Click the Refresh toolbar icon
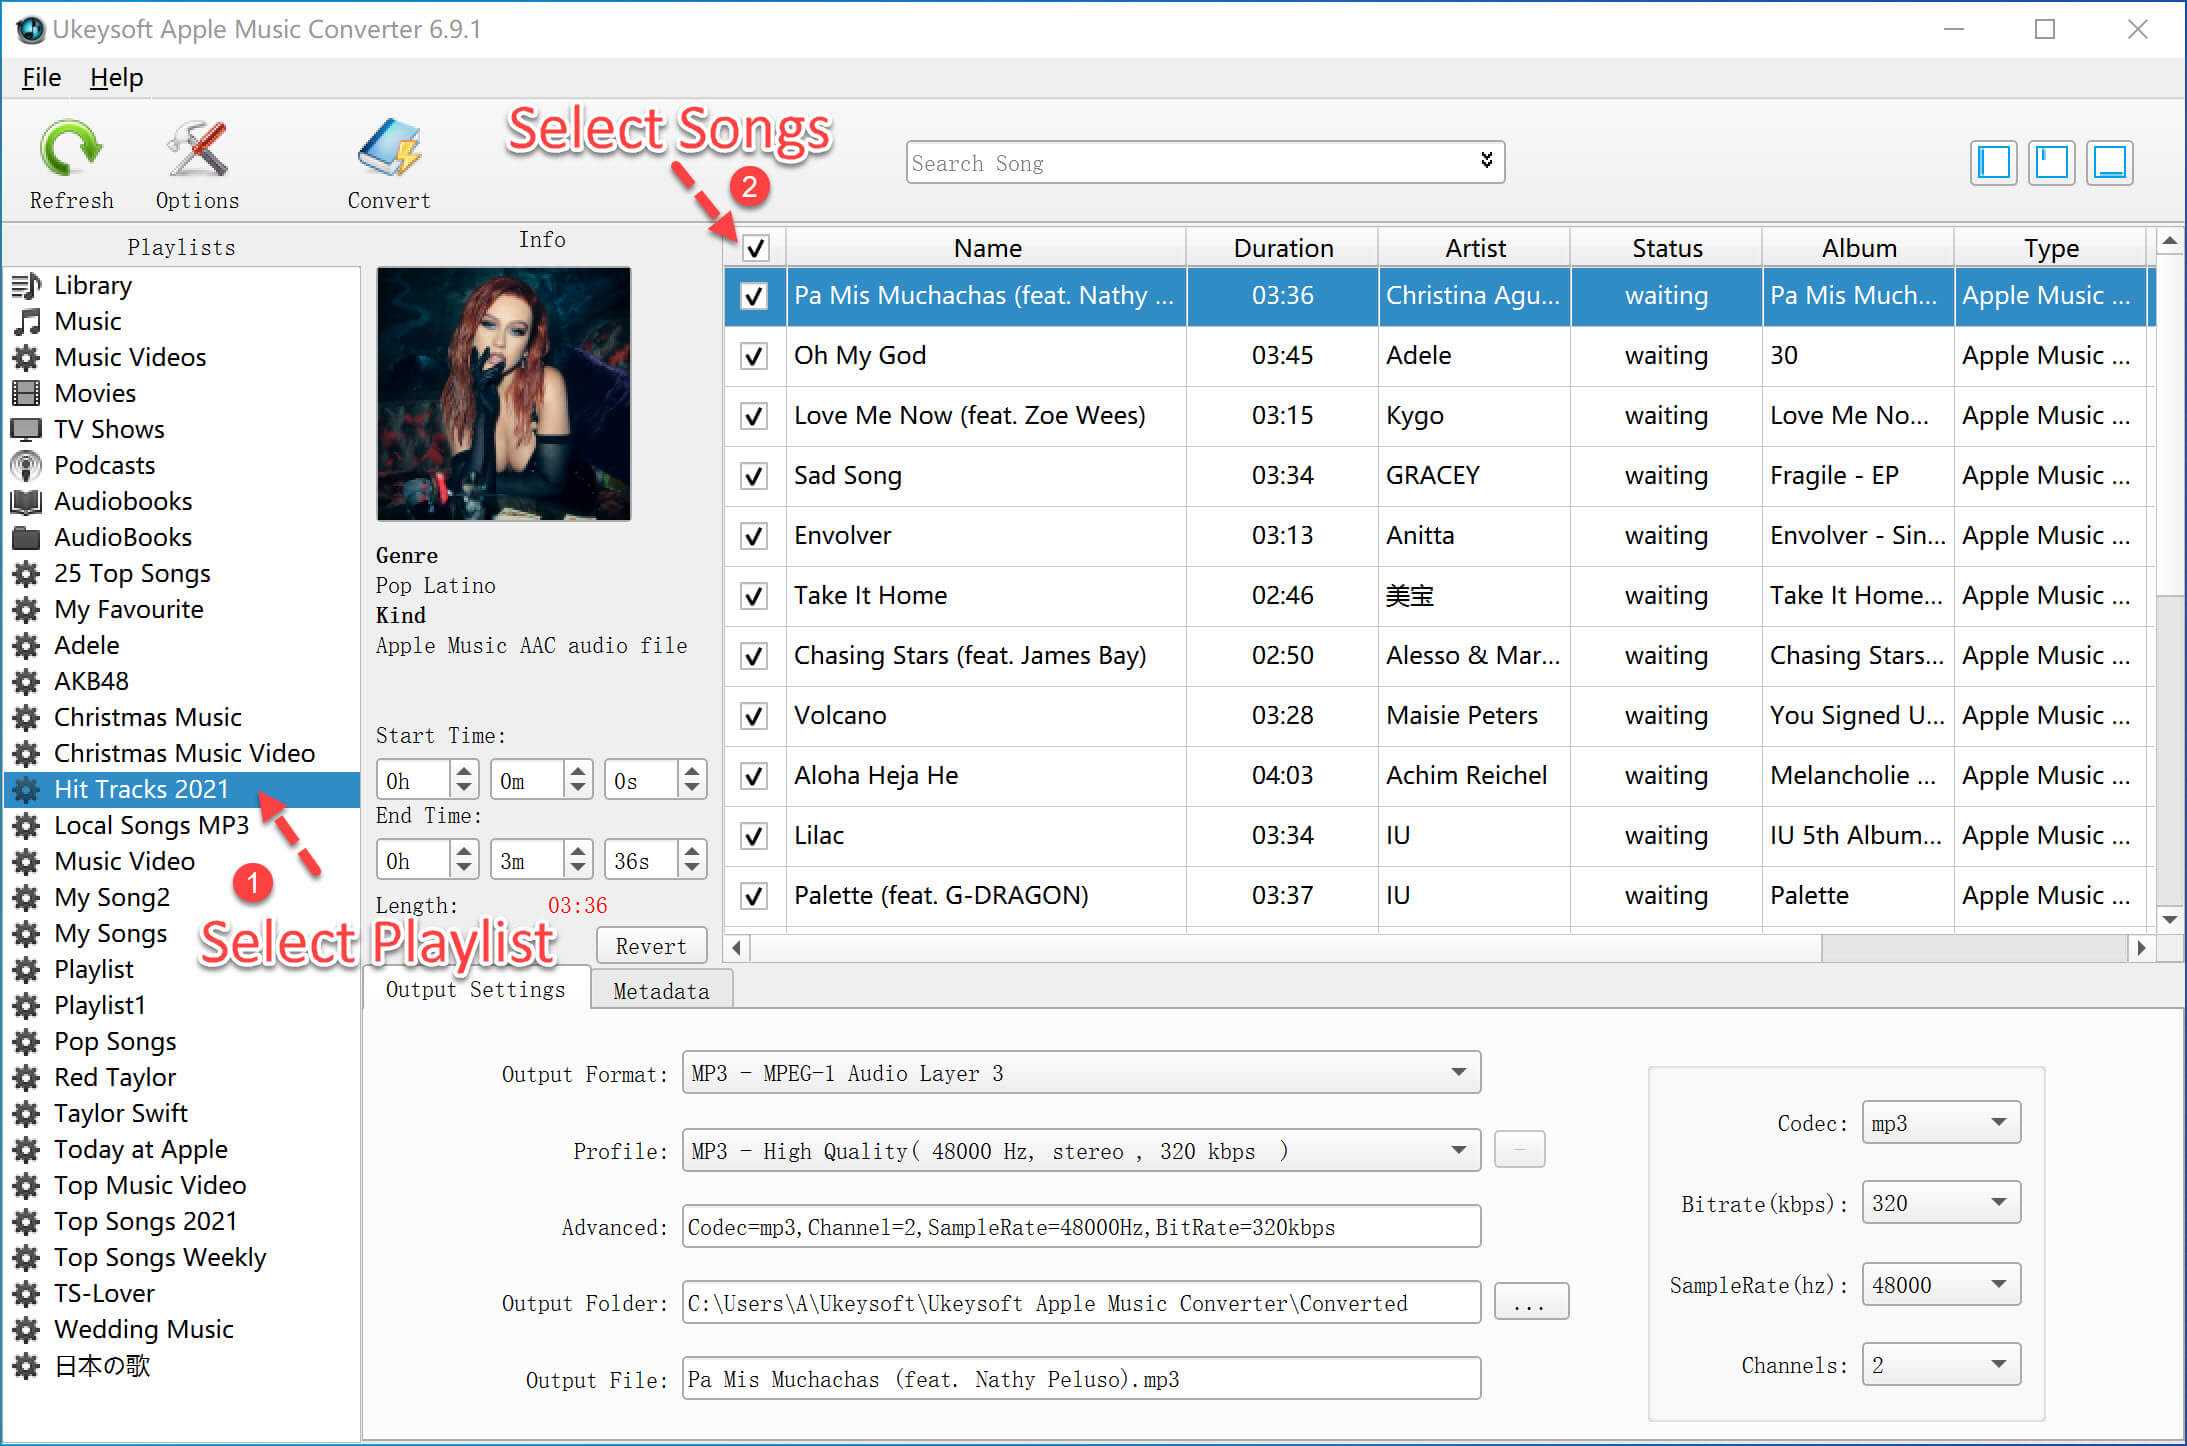The image size is (2187, 1446). pyautogui.click(x=70, y=149)
